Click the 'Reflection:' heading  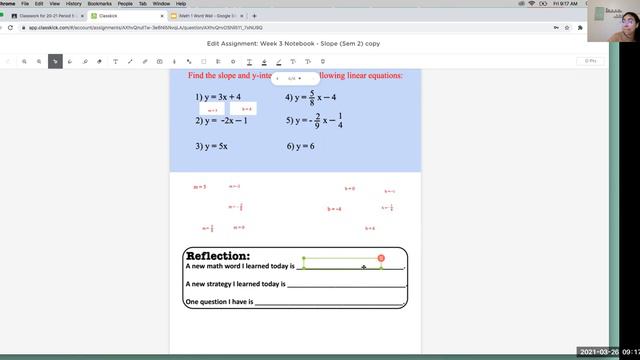click(x=218, y=256)
